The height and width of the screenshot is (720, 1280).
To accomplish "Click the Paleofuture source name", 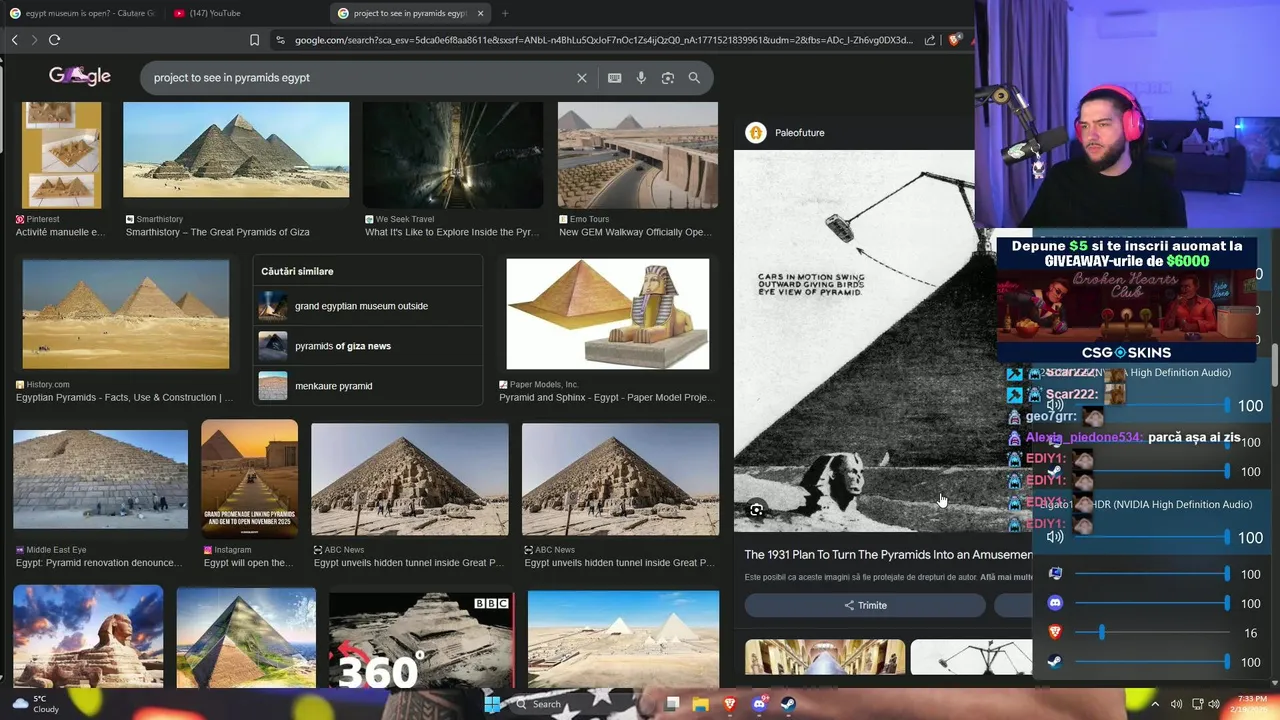I will 799,133.
